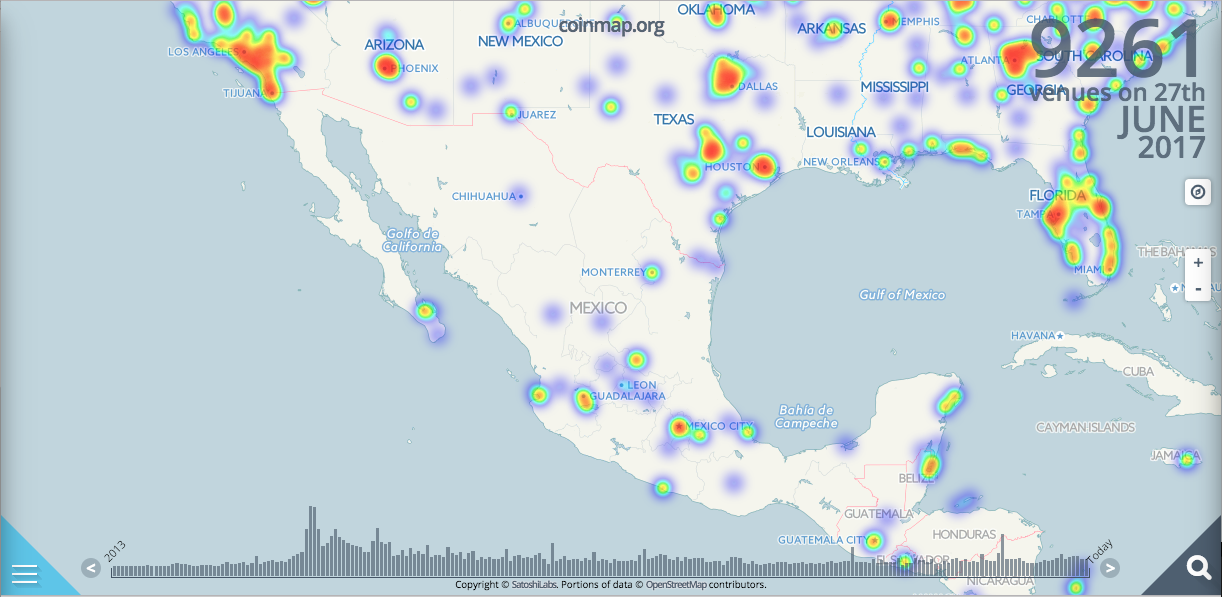Click the Dallas heatmap cluster
The width and height of the screenshot is (1222, 597).
point(727,76)
